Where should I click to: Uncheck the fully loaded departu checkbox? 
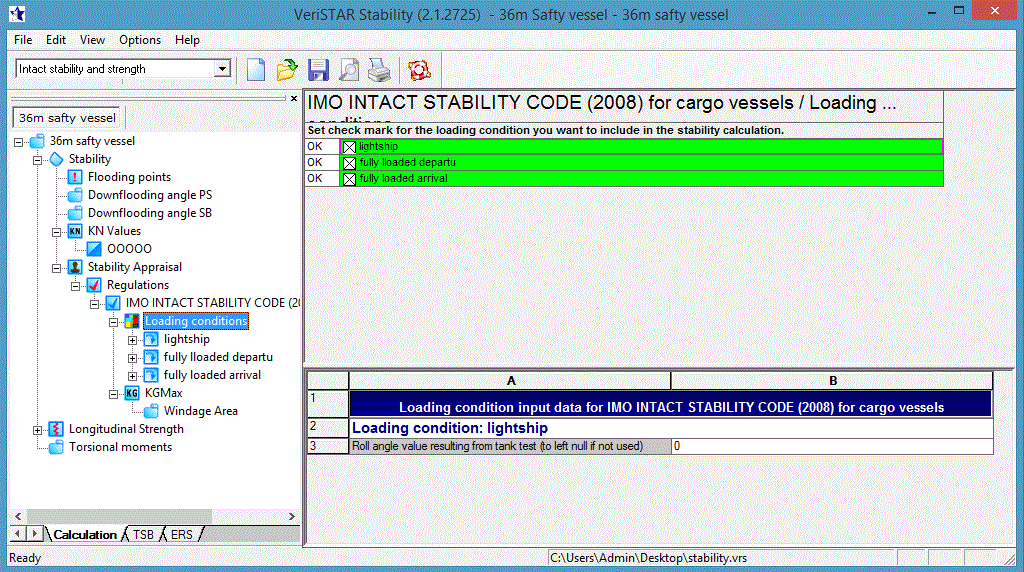349,163
